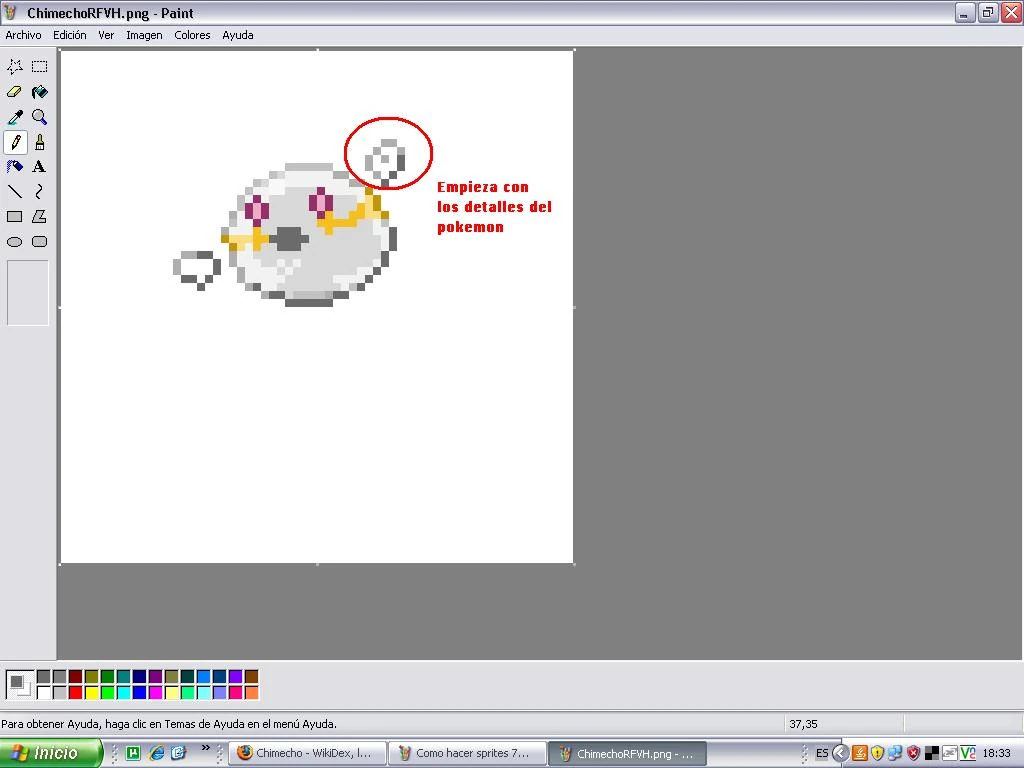The height and width of the screenshot is (768, 1024).
Task: Click the Inicio start button
Action: 51,753
